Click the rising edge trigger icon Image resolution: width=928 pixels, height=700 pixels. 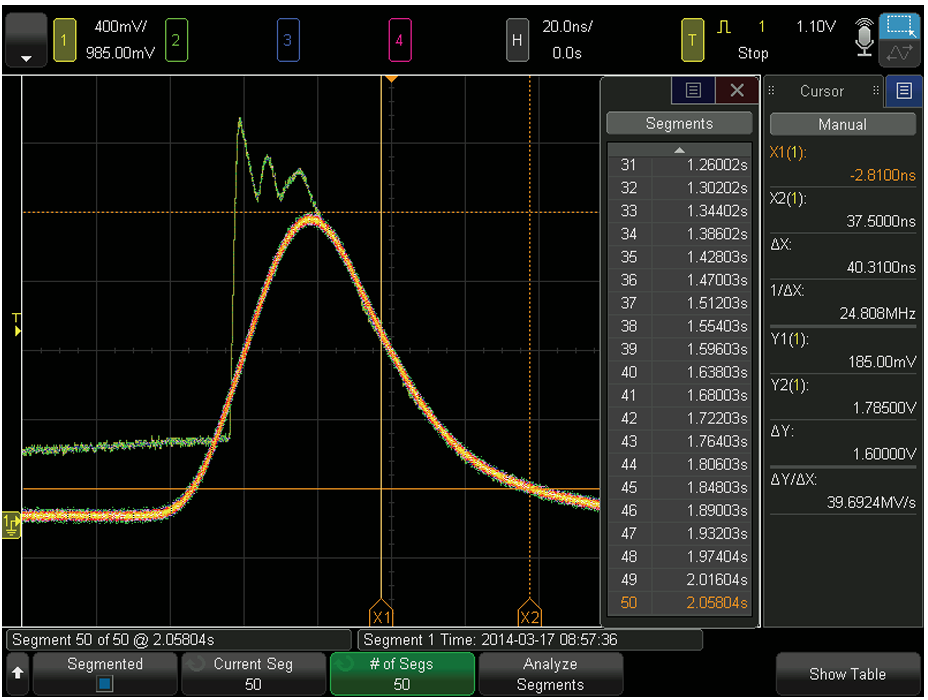tap(723, 27)
